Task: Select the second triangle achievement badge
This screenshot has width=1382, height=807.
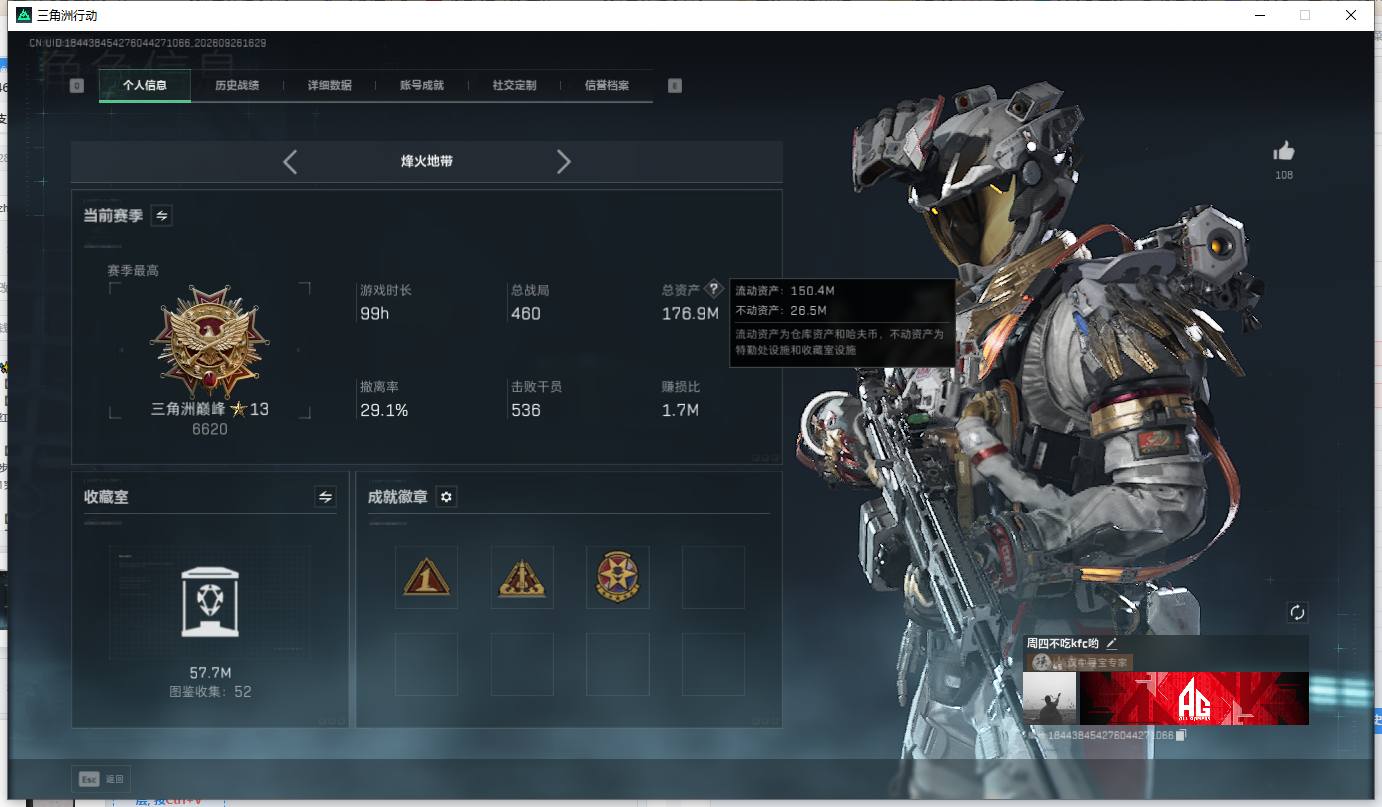Action: pos(522,577)
